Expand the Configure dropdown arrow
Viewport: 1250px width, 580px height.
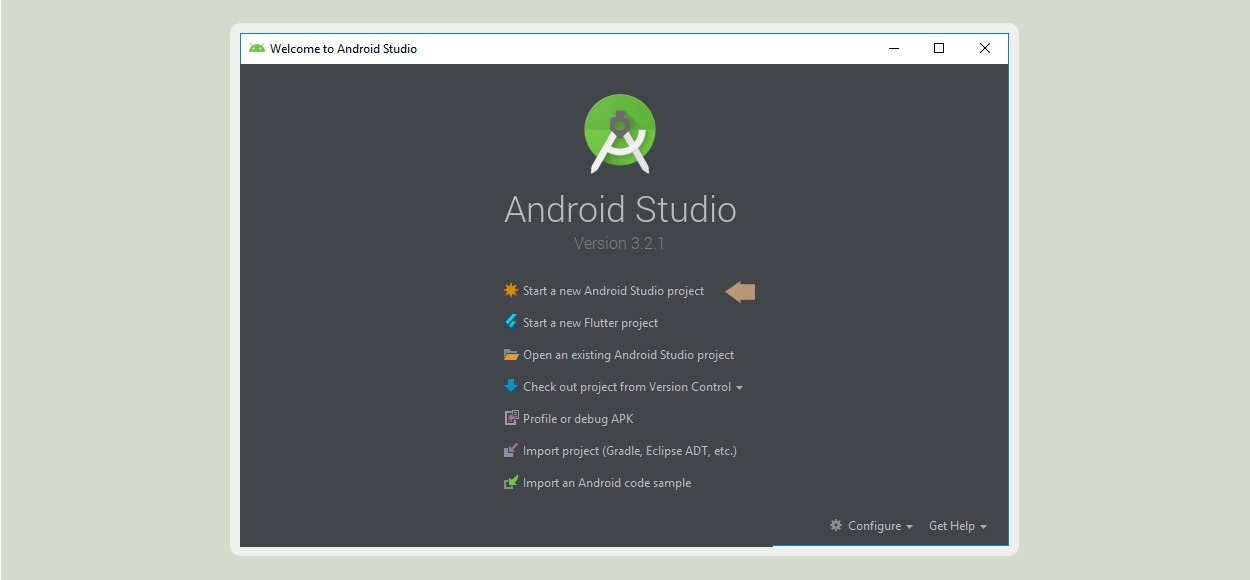tap(909, 527)
